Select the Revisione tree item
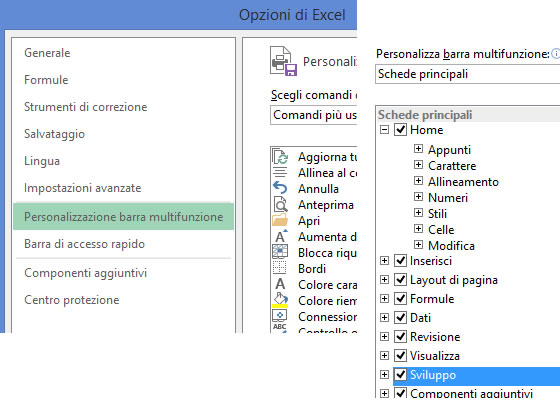Image resolution: width=560 pixels, height=400 pixels. 435,336
